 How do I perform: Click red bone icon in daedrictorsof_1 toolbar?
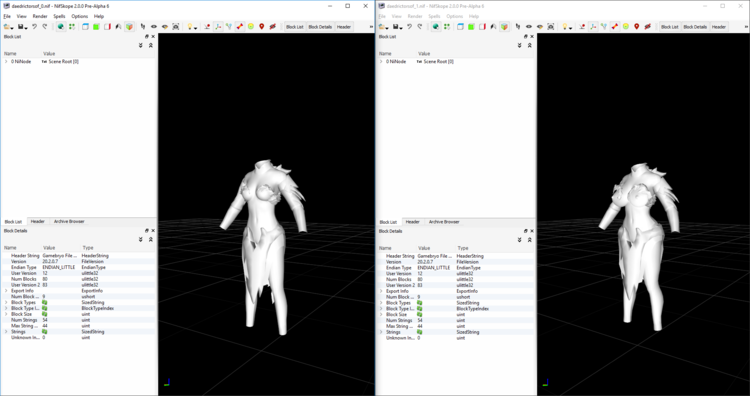(615, 27)
